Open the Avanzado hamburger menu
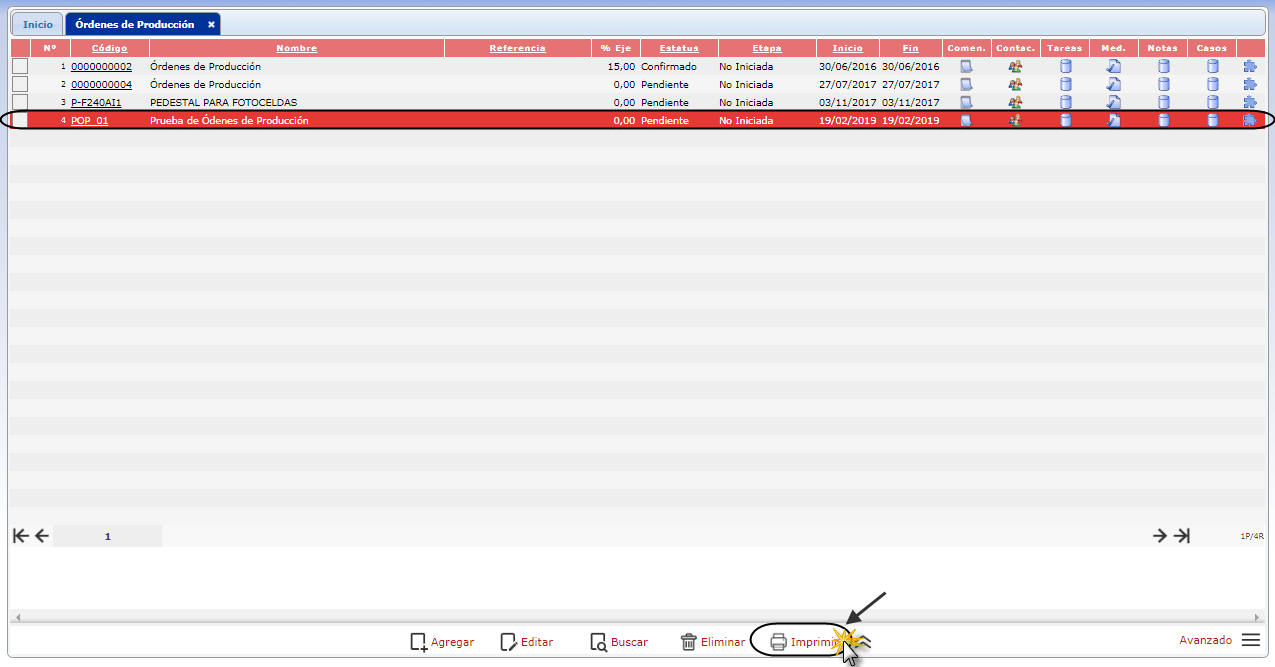The height and width of the screenshot is (667, 1275). (1251, 640)
